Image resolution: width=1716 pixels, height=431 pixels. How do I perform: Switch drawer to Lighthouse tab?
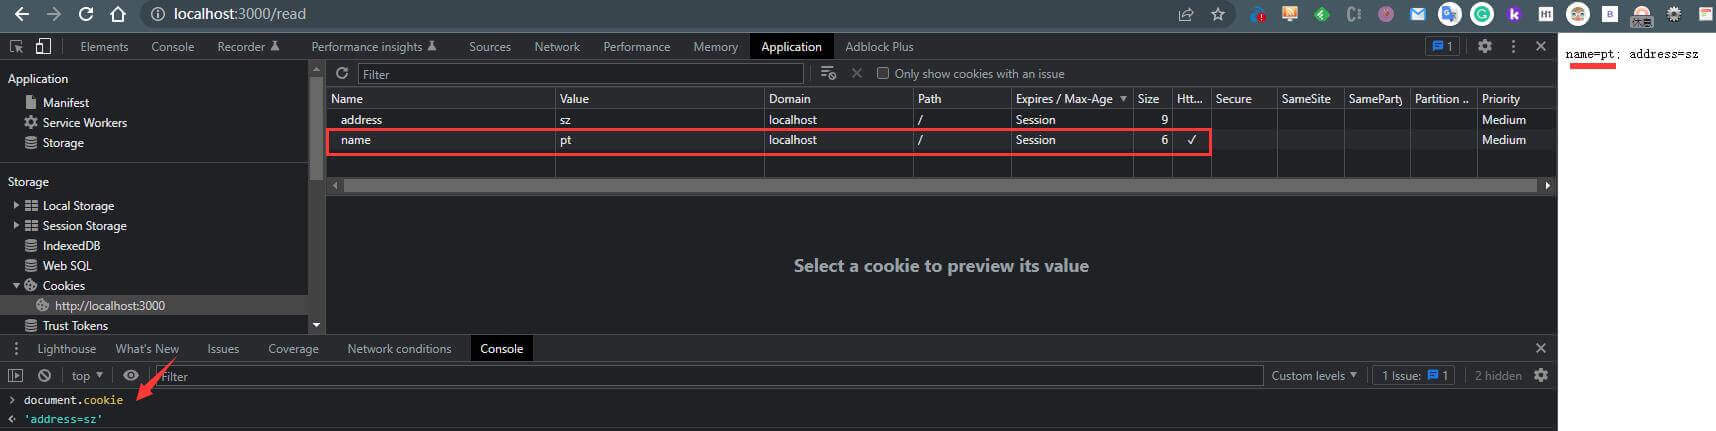pyautogui.click(x=67, y=348)
